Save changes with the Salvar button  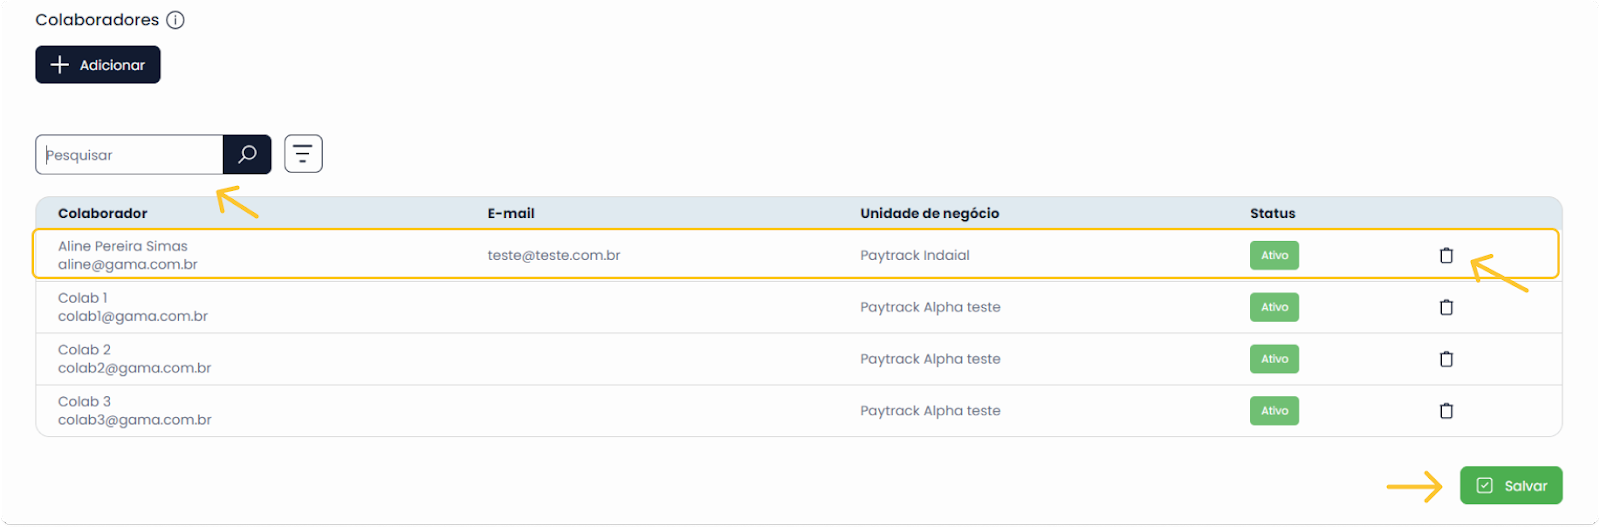click(1511, 486)
